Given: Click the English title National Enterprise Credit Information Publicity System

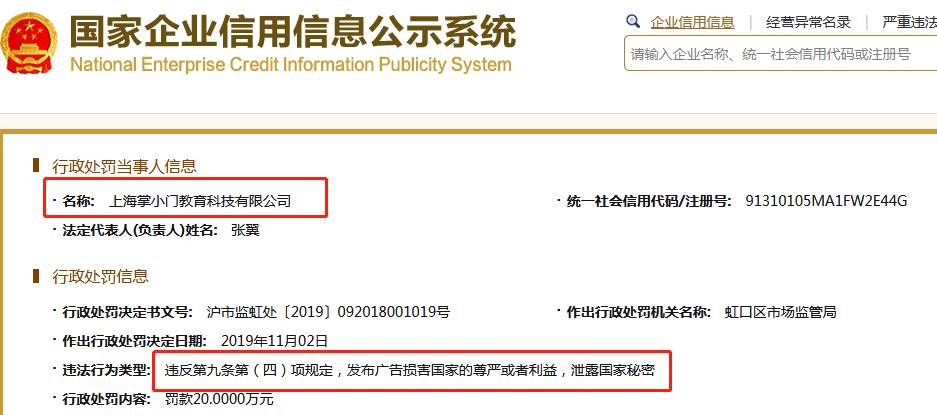Looking at the screenshot, I should 291,65.
